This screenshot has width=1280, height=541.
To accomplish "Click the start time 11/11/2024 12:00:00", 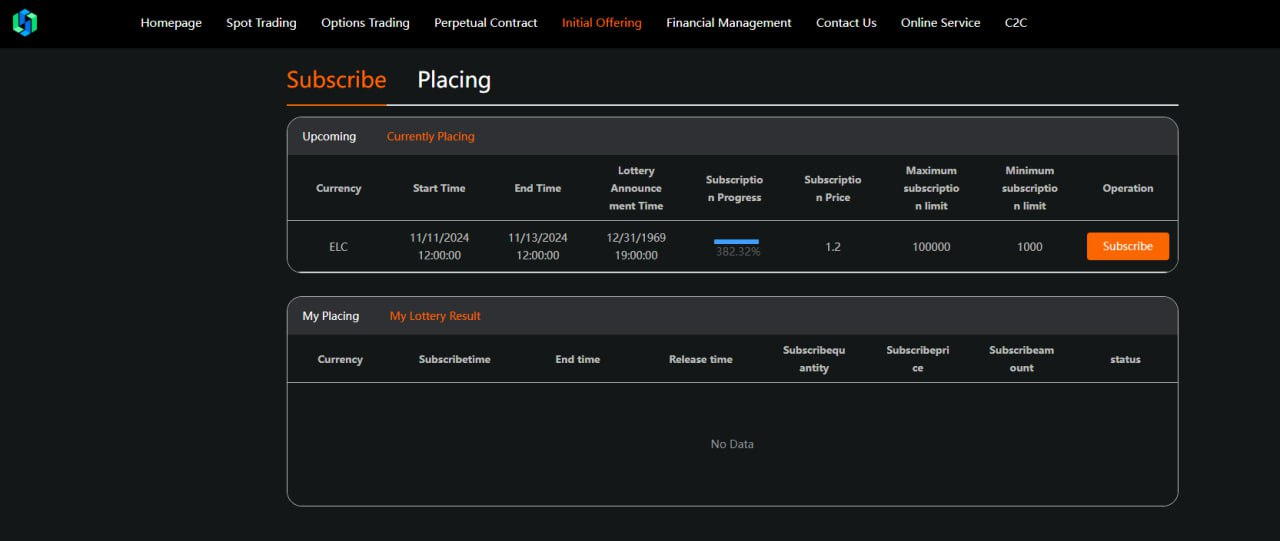I will pyautogui.click(x=439, y=247).
